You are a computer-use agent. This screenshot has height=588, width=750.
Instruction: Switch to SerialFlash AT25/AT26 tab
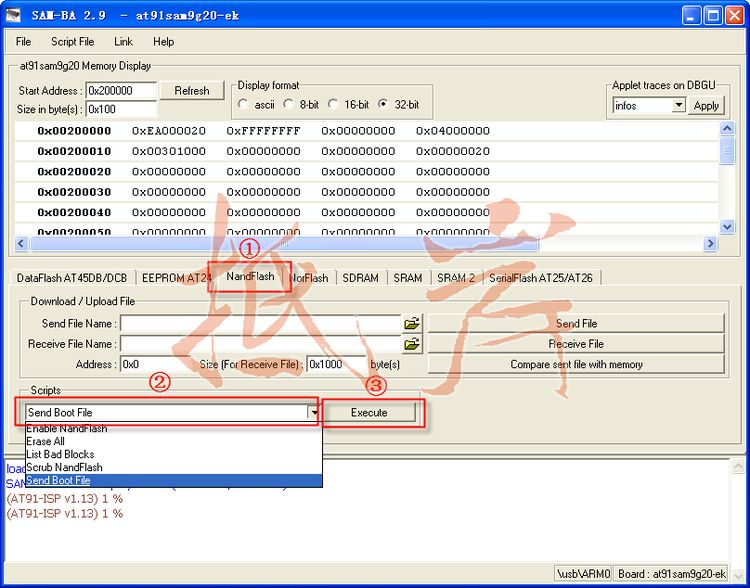click(541, 278)
